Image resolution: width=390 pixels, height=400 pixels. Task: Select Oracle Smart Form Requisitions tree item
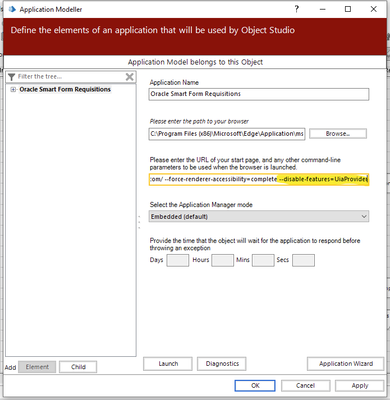(65, 89)
